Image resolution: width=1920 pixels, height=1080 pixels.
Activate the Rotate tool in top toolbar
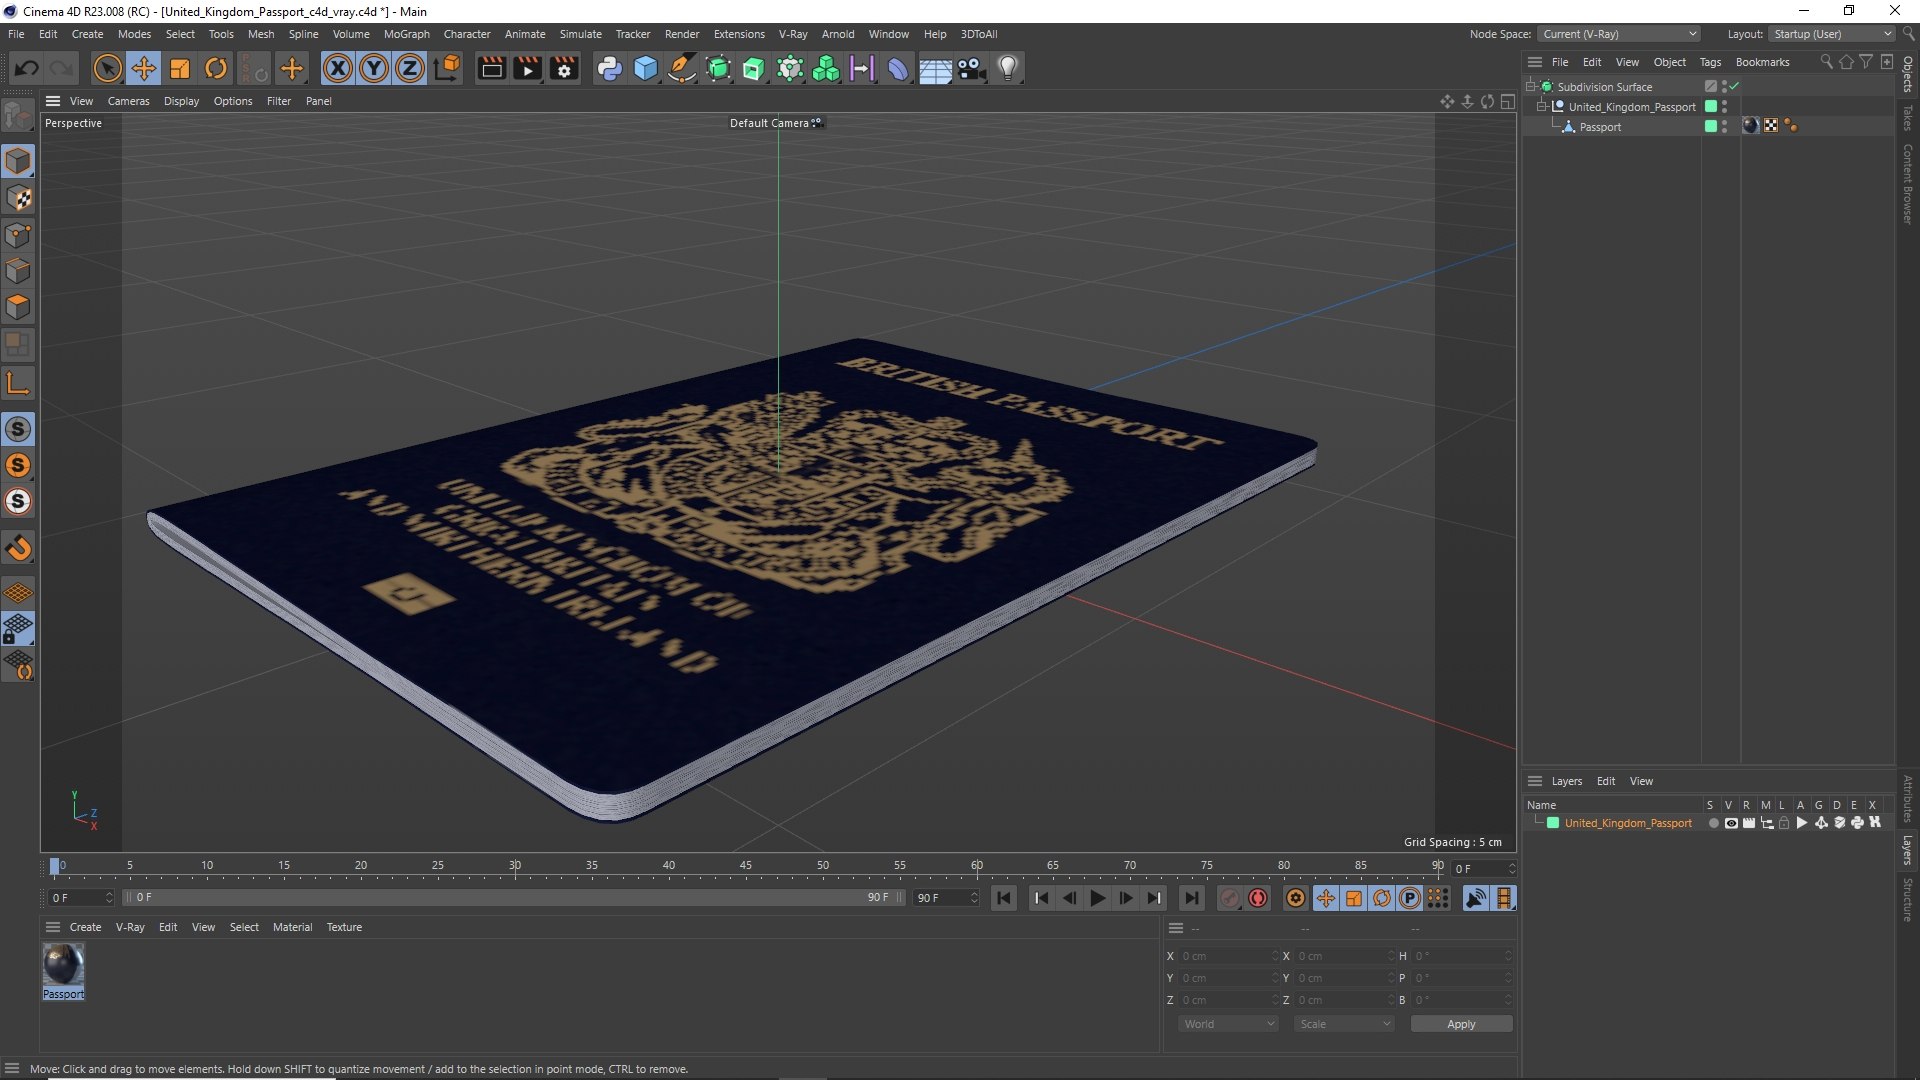216,68
